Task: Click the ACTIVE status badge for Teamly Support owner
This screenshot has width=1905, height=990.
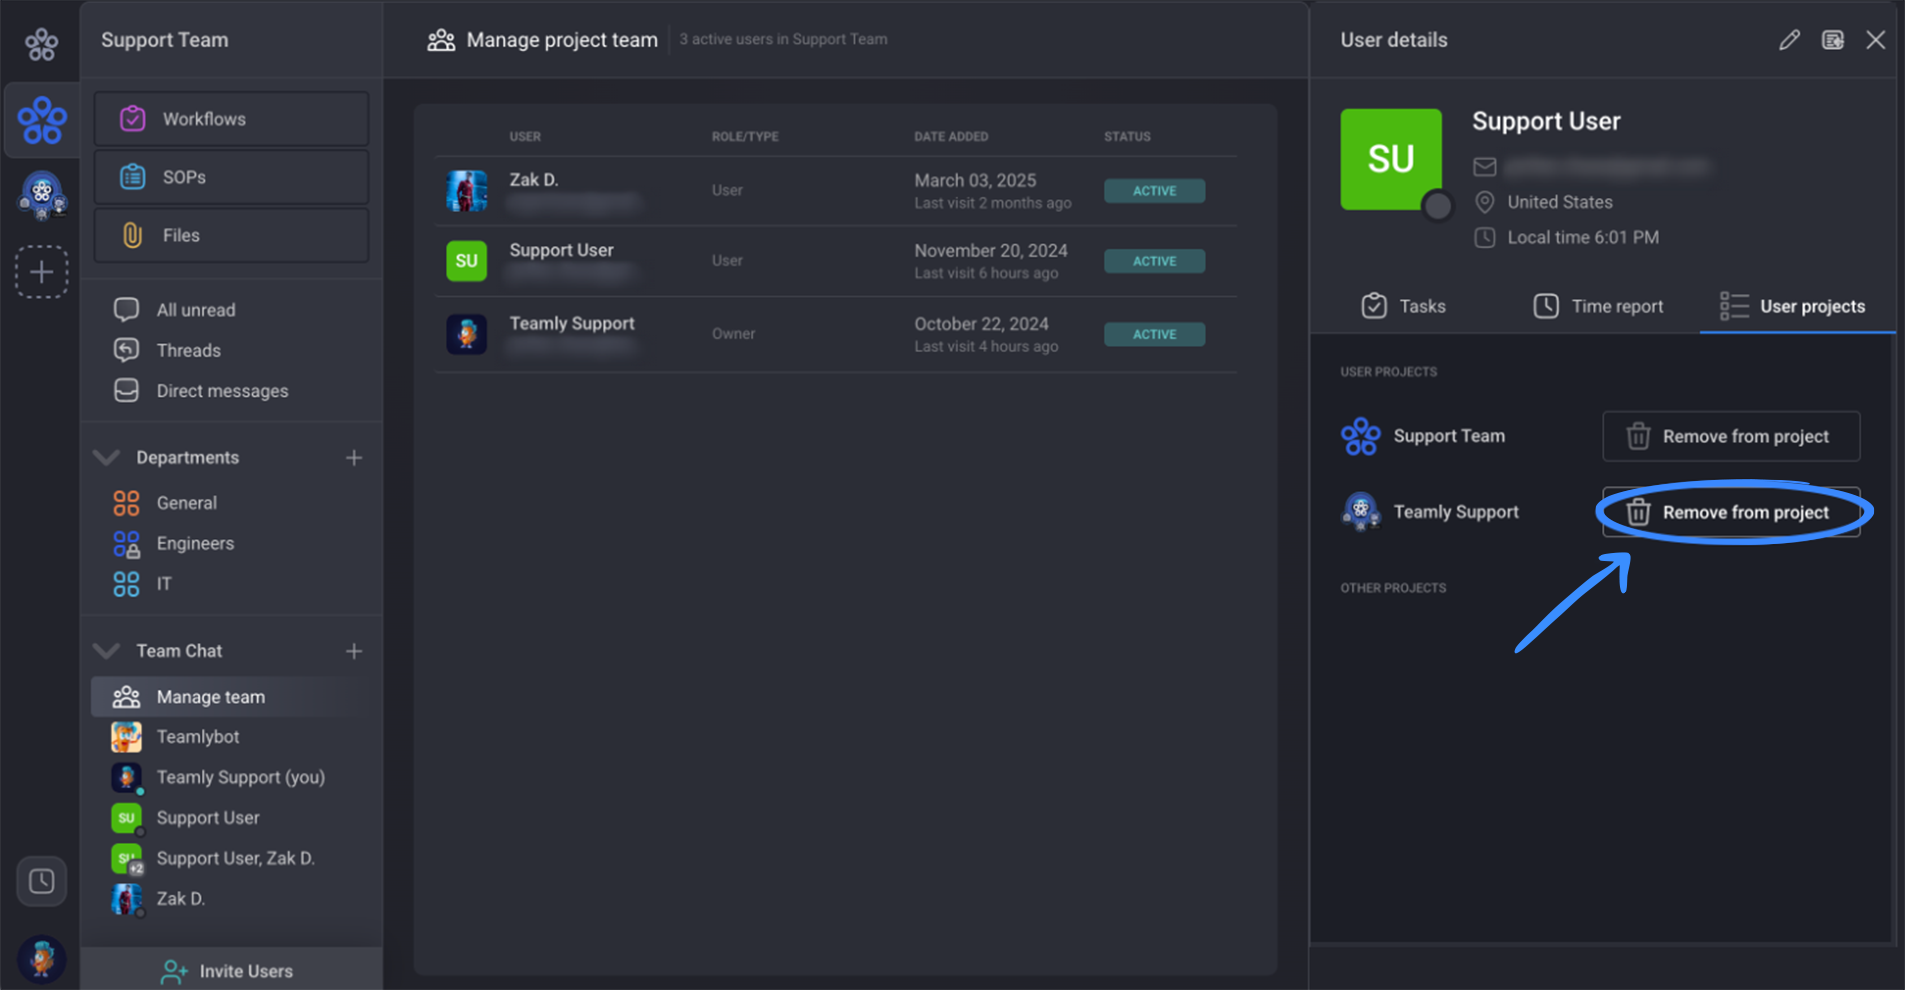Action: tap(1154, 334)
